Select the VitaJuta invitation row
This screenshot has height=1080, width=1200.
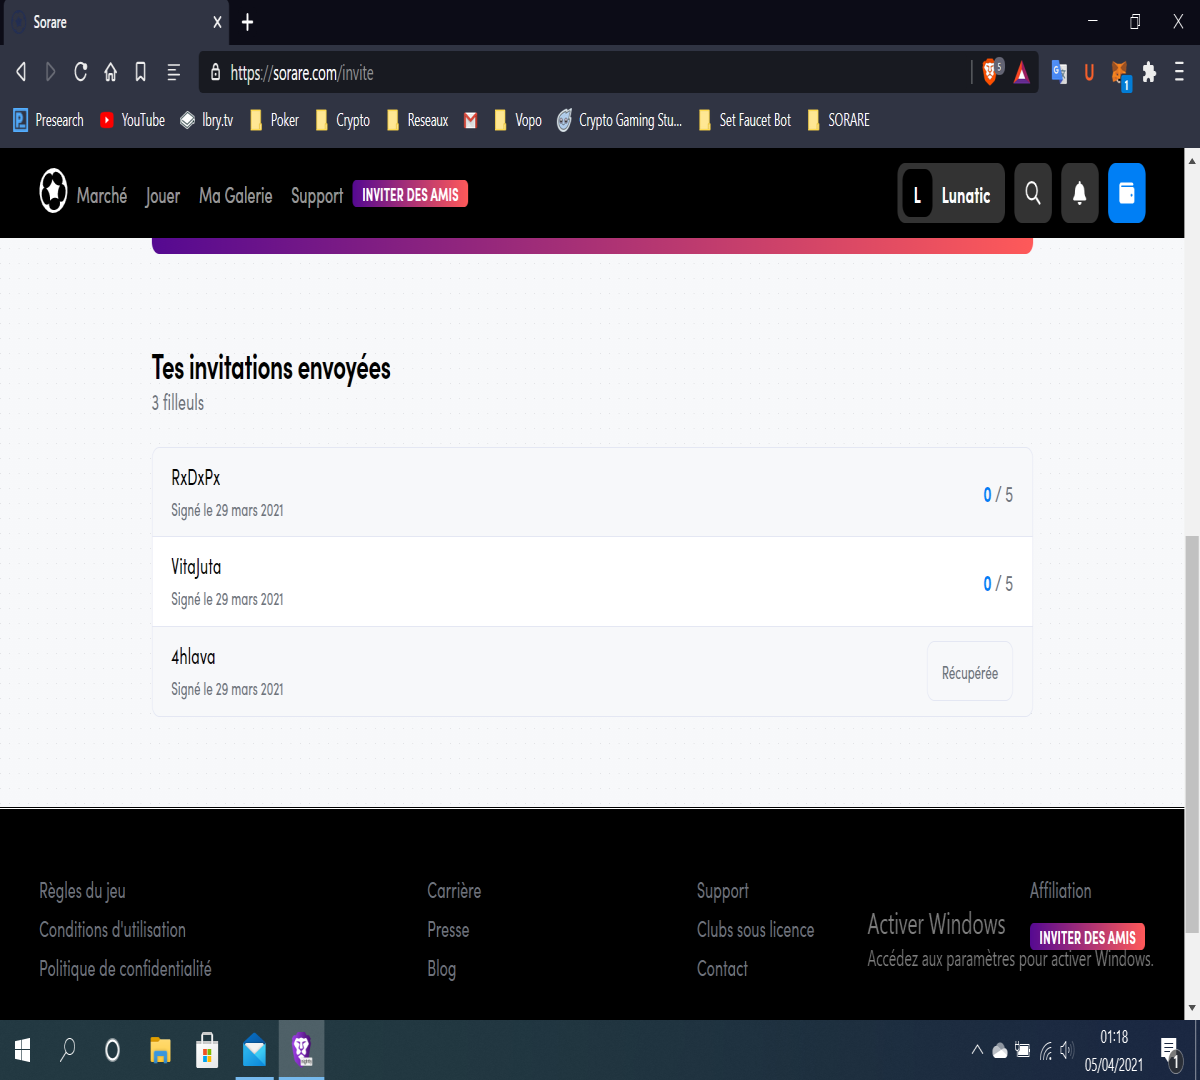592,582
